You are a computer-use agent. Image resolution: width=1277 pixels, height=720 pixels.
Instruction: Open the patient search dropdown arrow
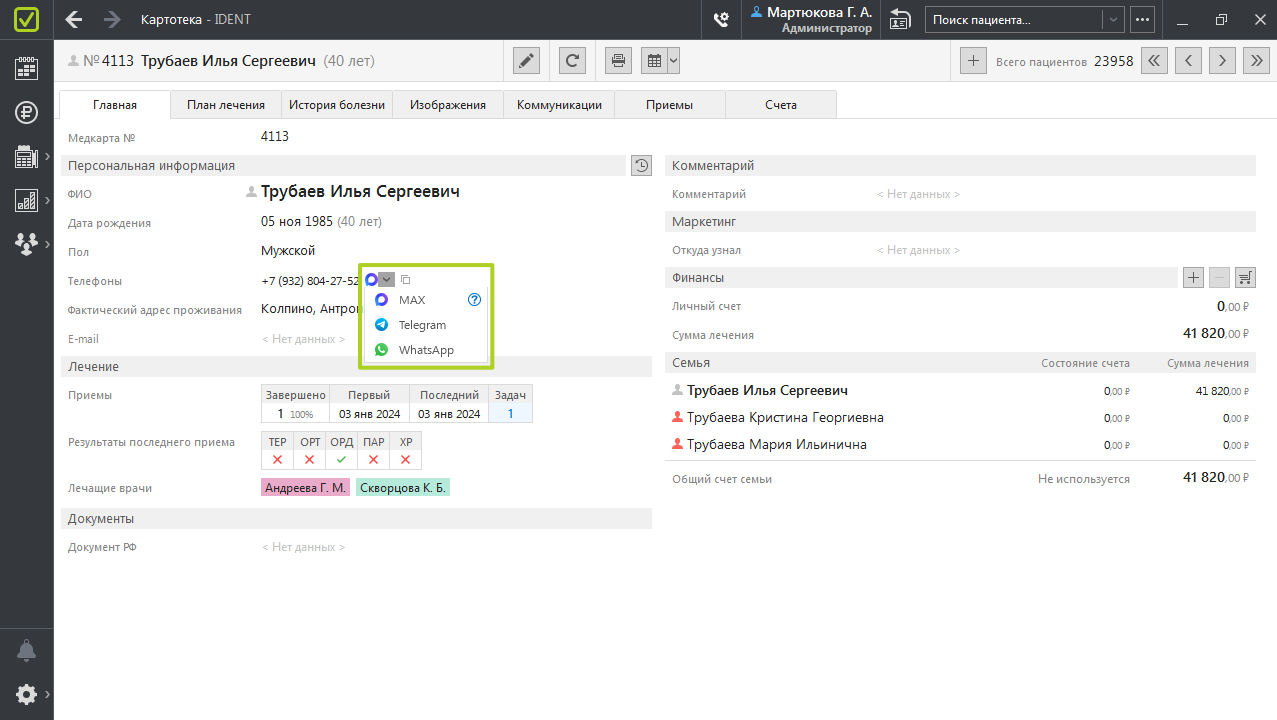pyautogui.click(x=1112, y=19)
